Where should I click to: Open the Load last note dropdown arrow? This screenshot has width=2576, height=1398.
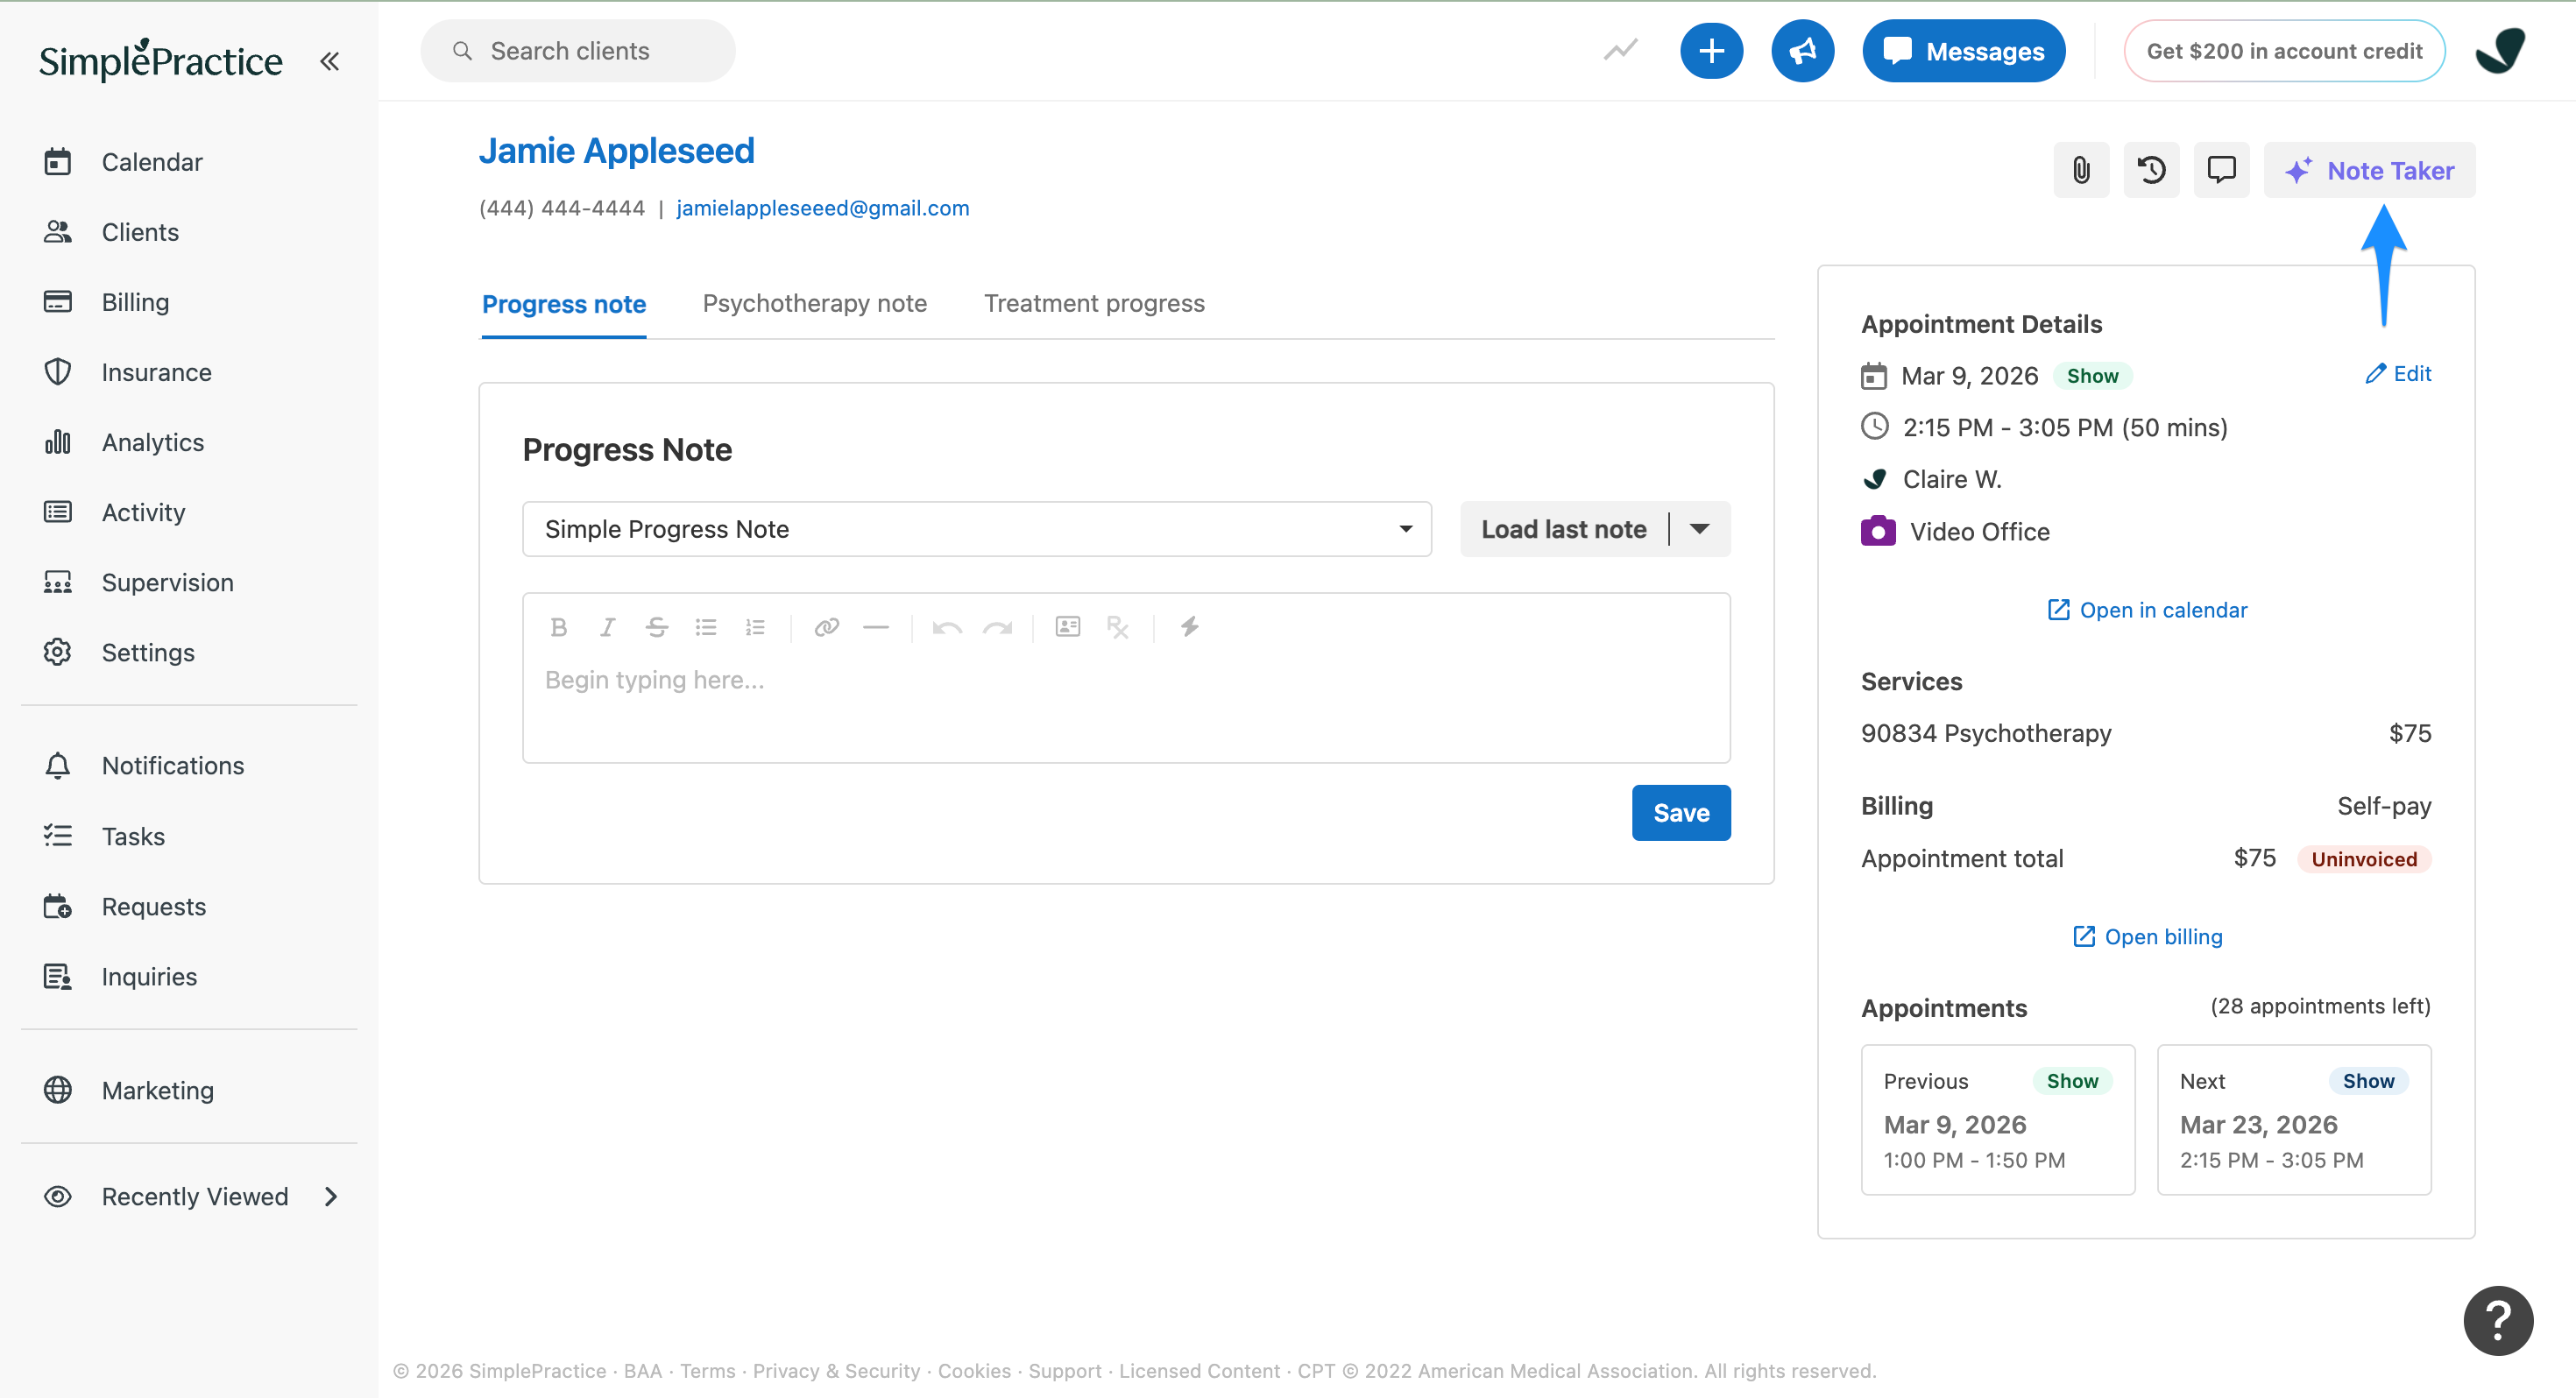click(1700, 529)
